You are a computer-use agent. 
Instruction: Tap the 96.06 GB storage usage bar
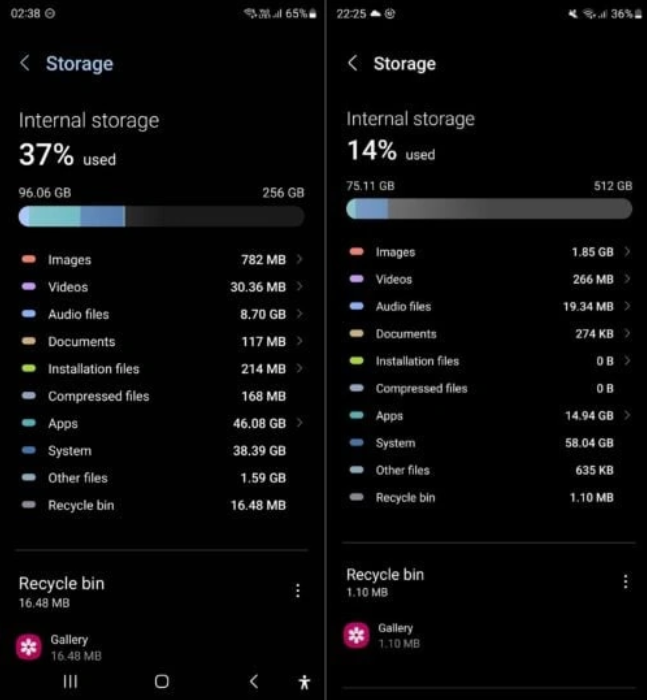[x=162, y=216]
